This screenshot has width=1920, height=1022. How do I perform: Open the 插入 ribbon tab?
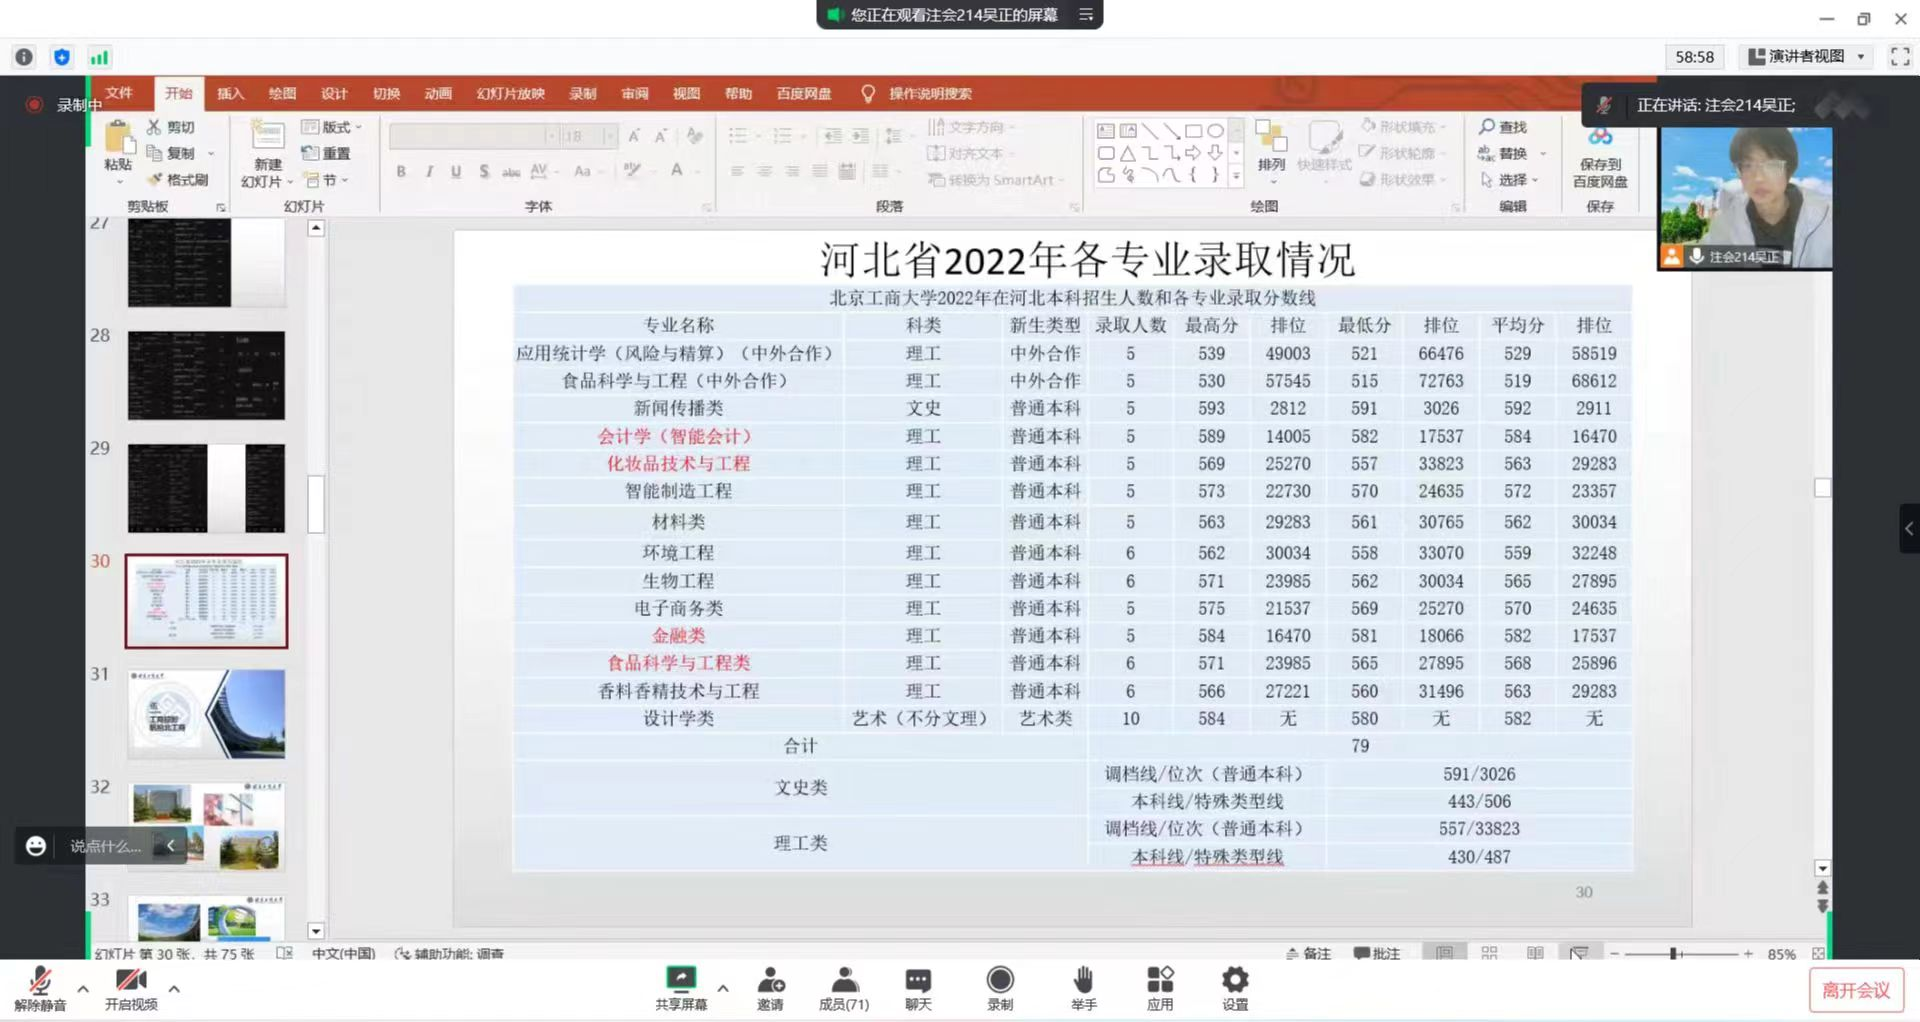point(230,94)
